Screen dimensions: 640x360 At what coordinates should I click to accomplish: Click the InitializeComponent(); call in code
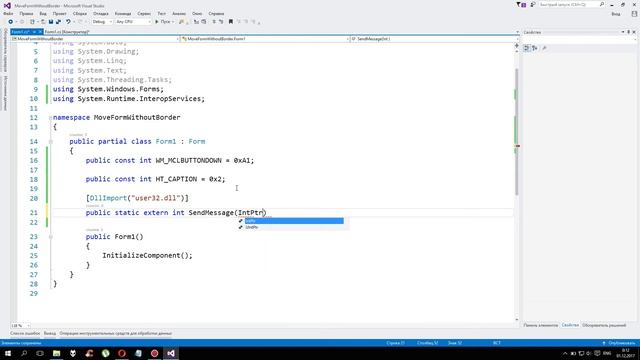pyautogui.click(x=147, y=256)
